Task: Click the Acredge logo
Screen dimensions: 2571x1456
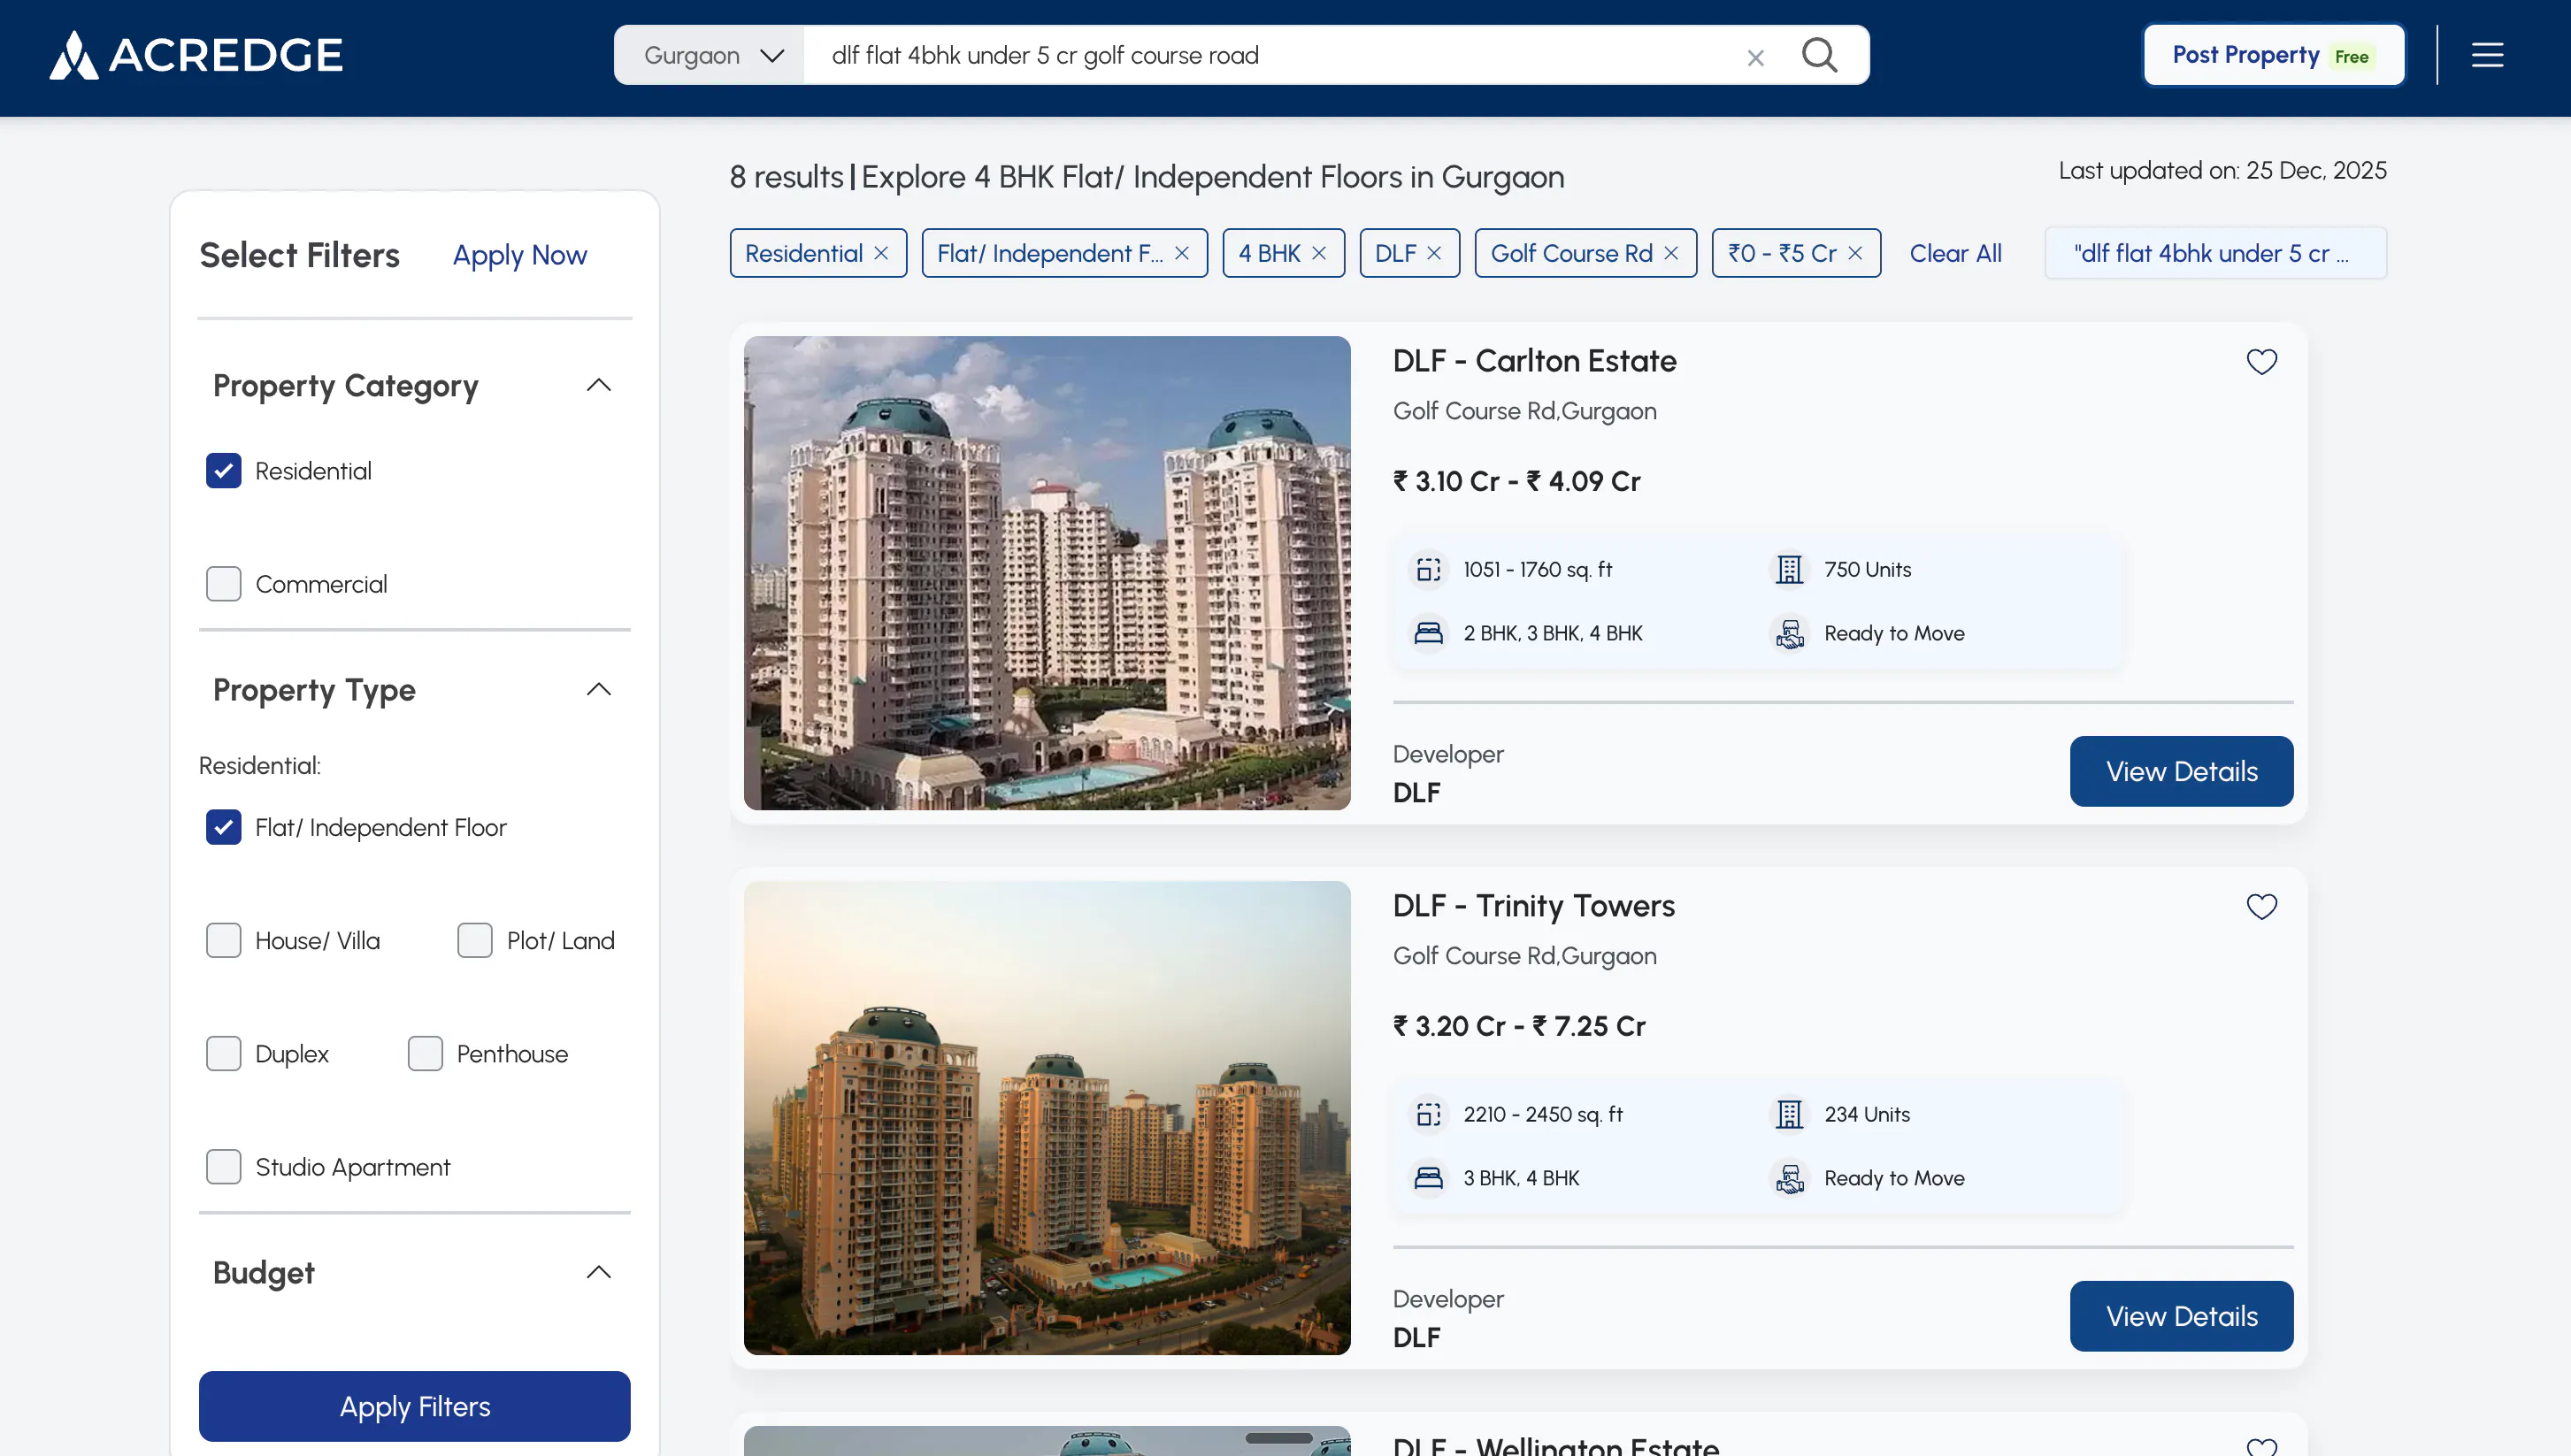Action: tap(196, 55)
